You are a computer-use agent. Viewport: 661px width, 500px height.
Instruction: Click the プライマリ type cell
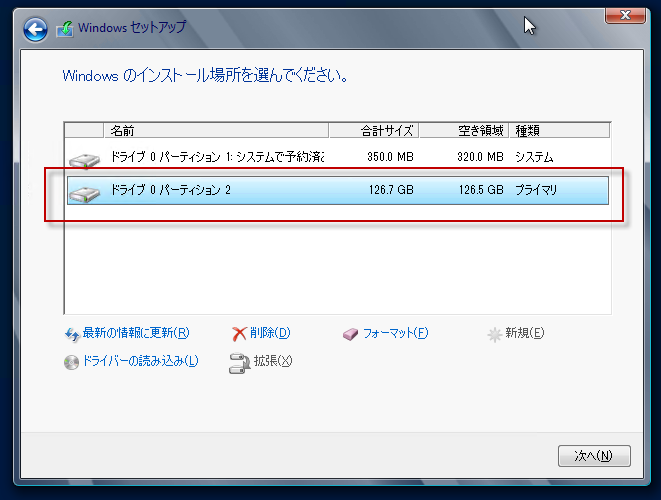point(536,190)
